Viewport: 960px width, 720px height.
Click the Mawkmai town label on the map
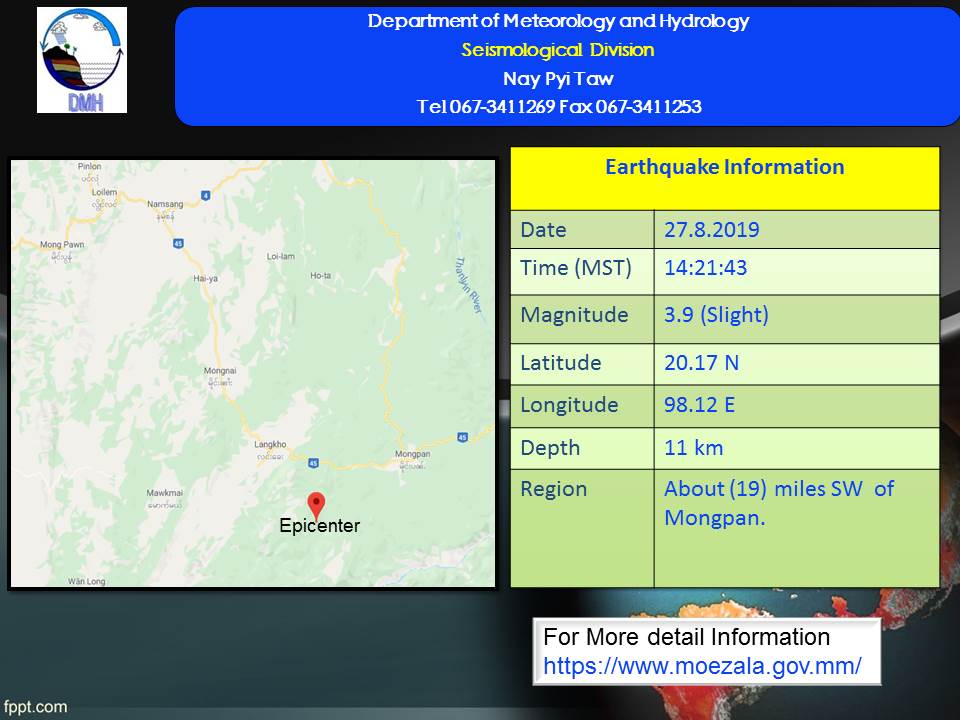pyautogui.click(x=165, y=493)
